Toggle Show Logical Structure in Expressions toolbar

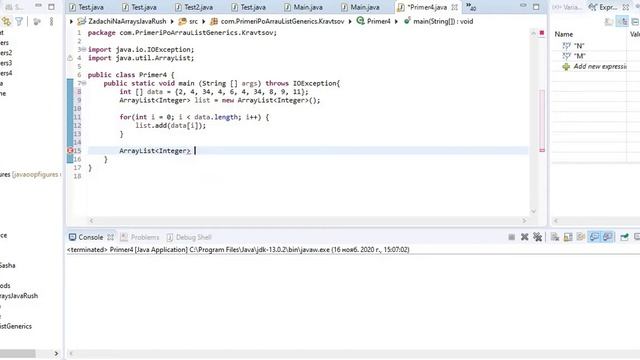click(622, 22)
